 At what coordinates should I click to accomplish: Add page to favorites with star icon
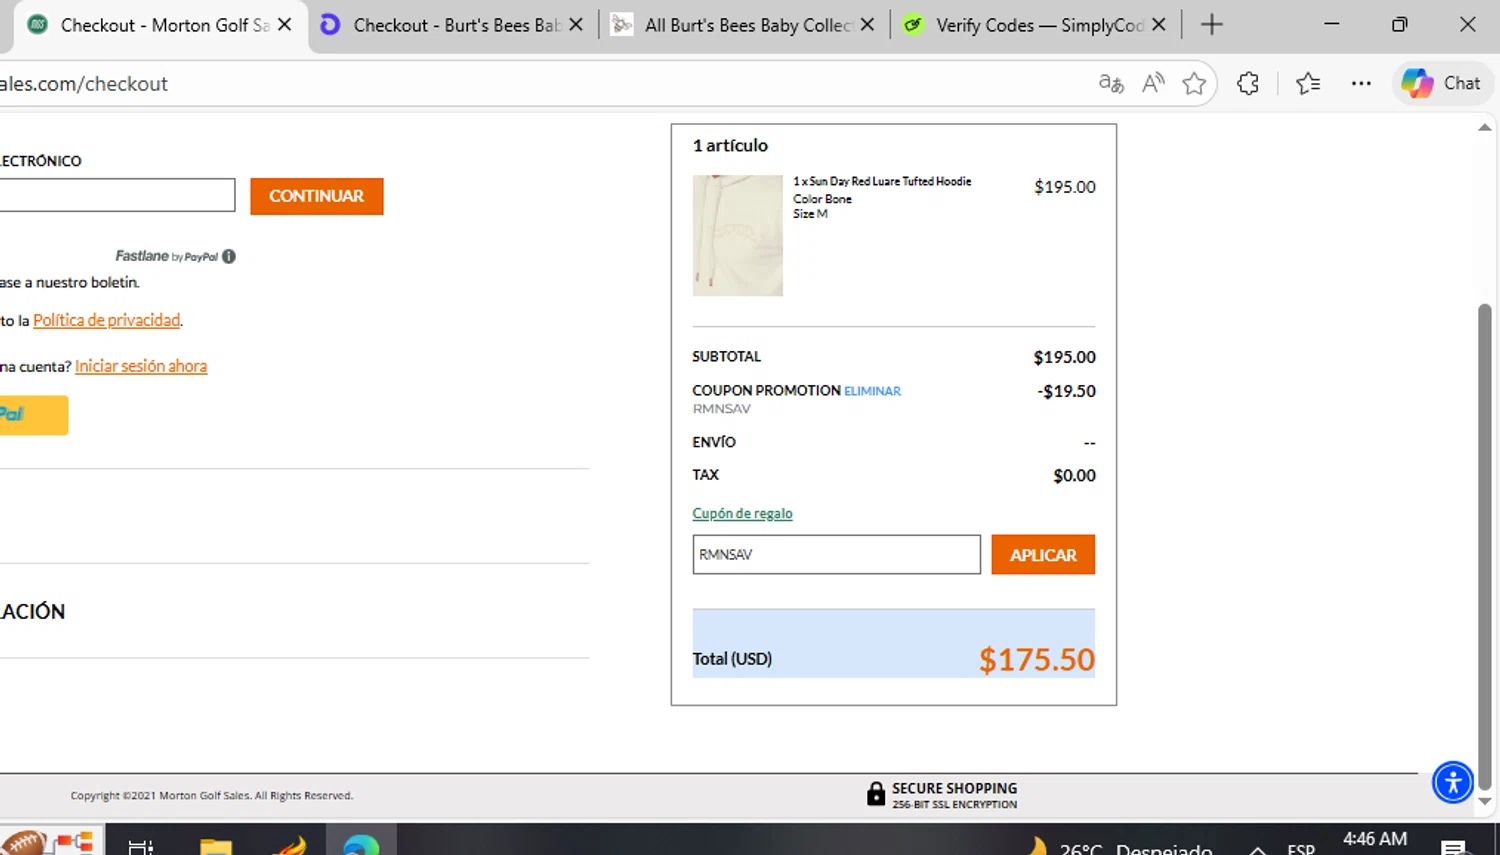click(x=1194, y=84)
